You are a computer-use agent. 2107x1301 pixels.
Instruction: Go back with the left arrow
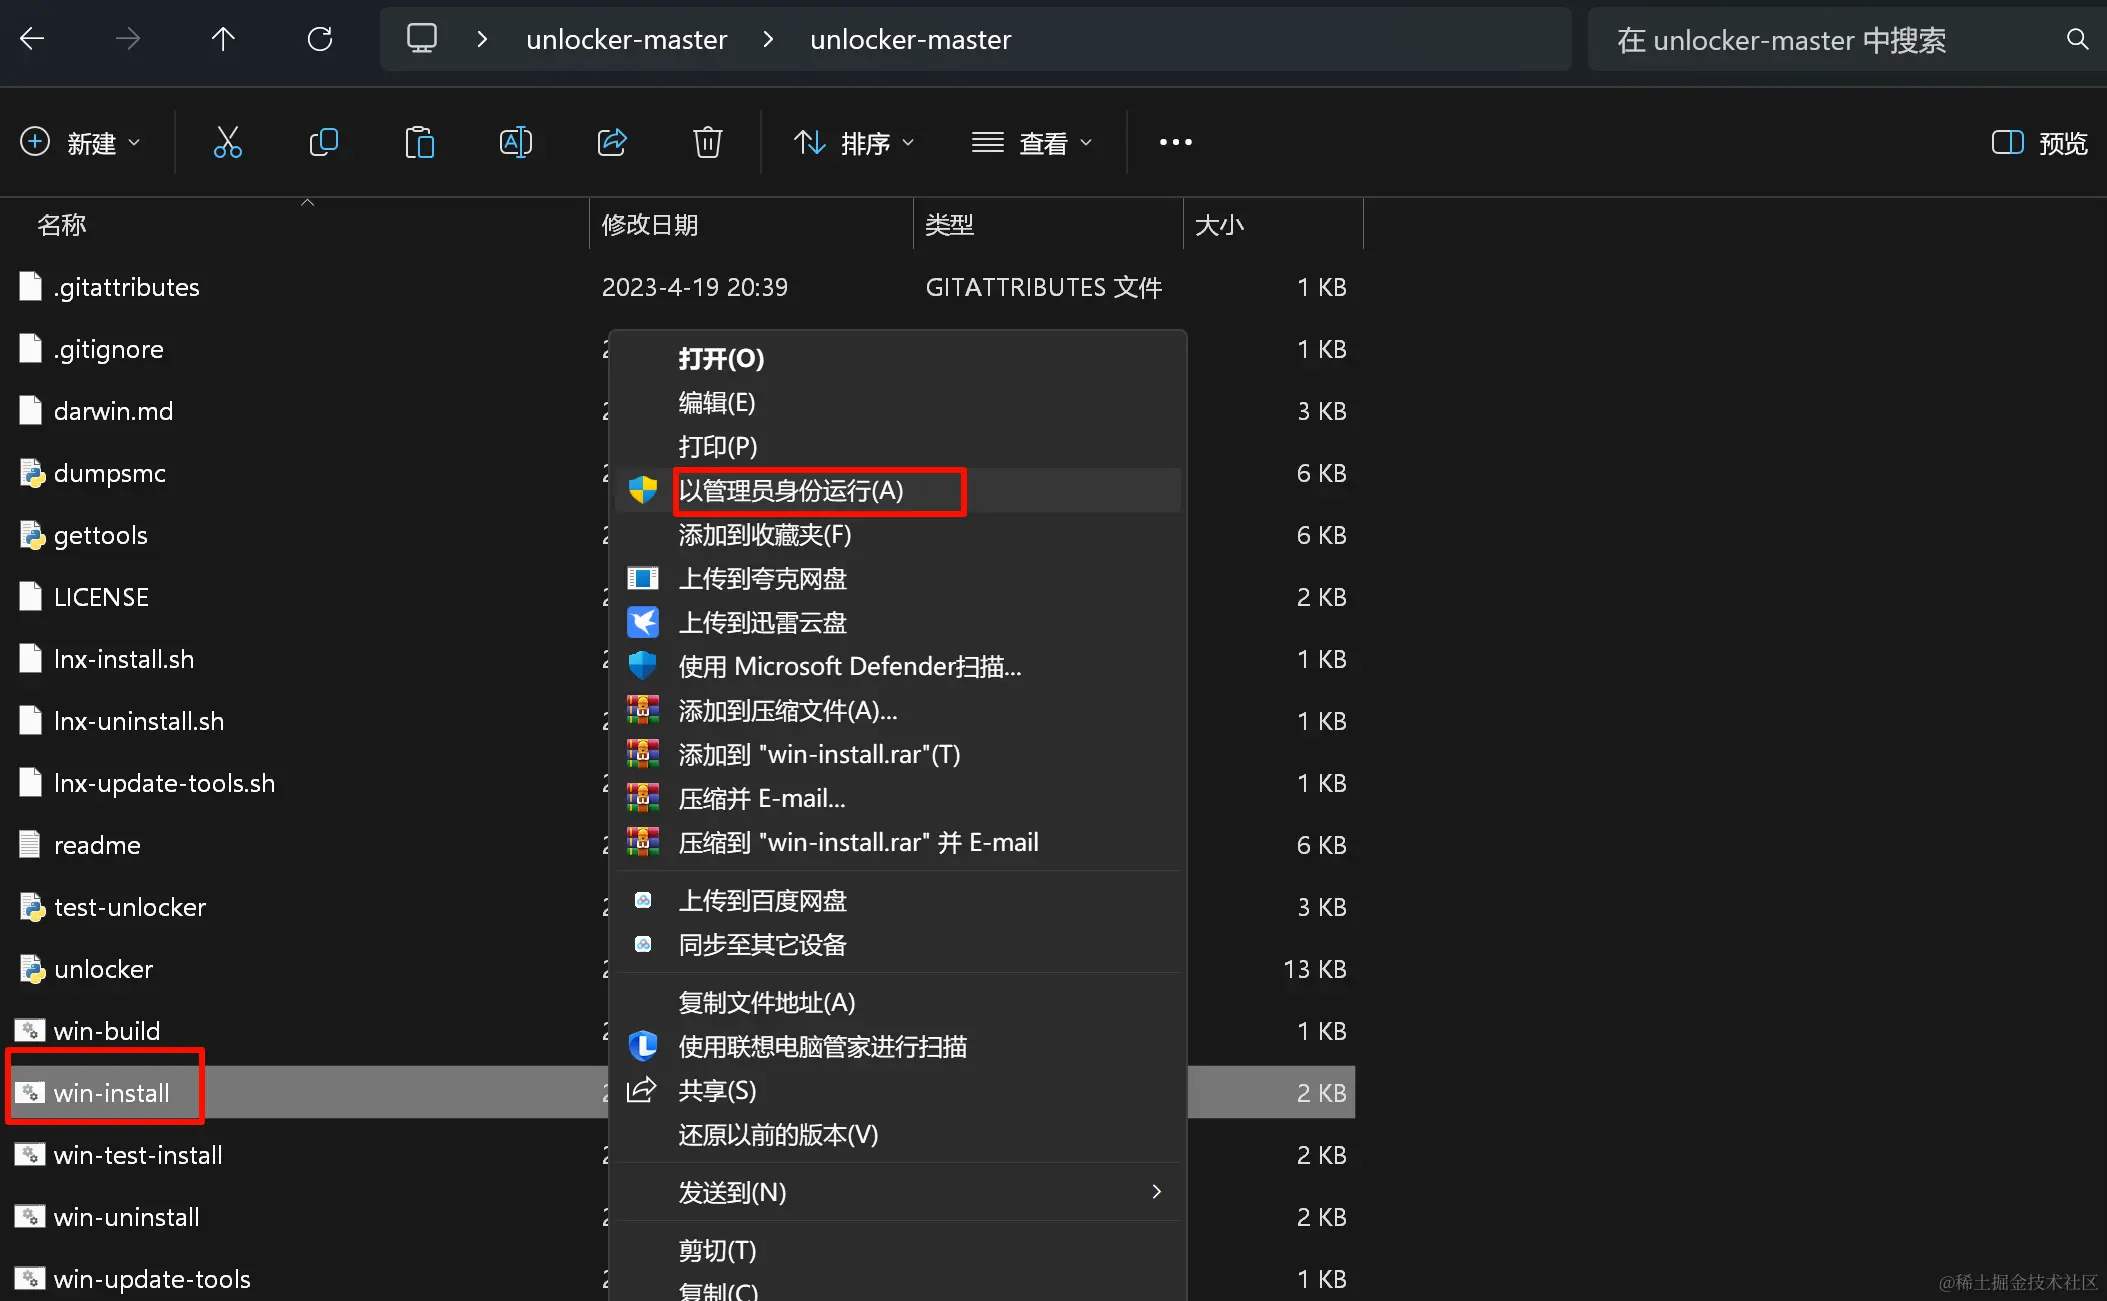[x=33, y=40]
